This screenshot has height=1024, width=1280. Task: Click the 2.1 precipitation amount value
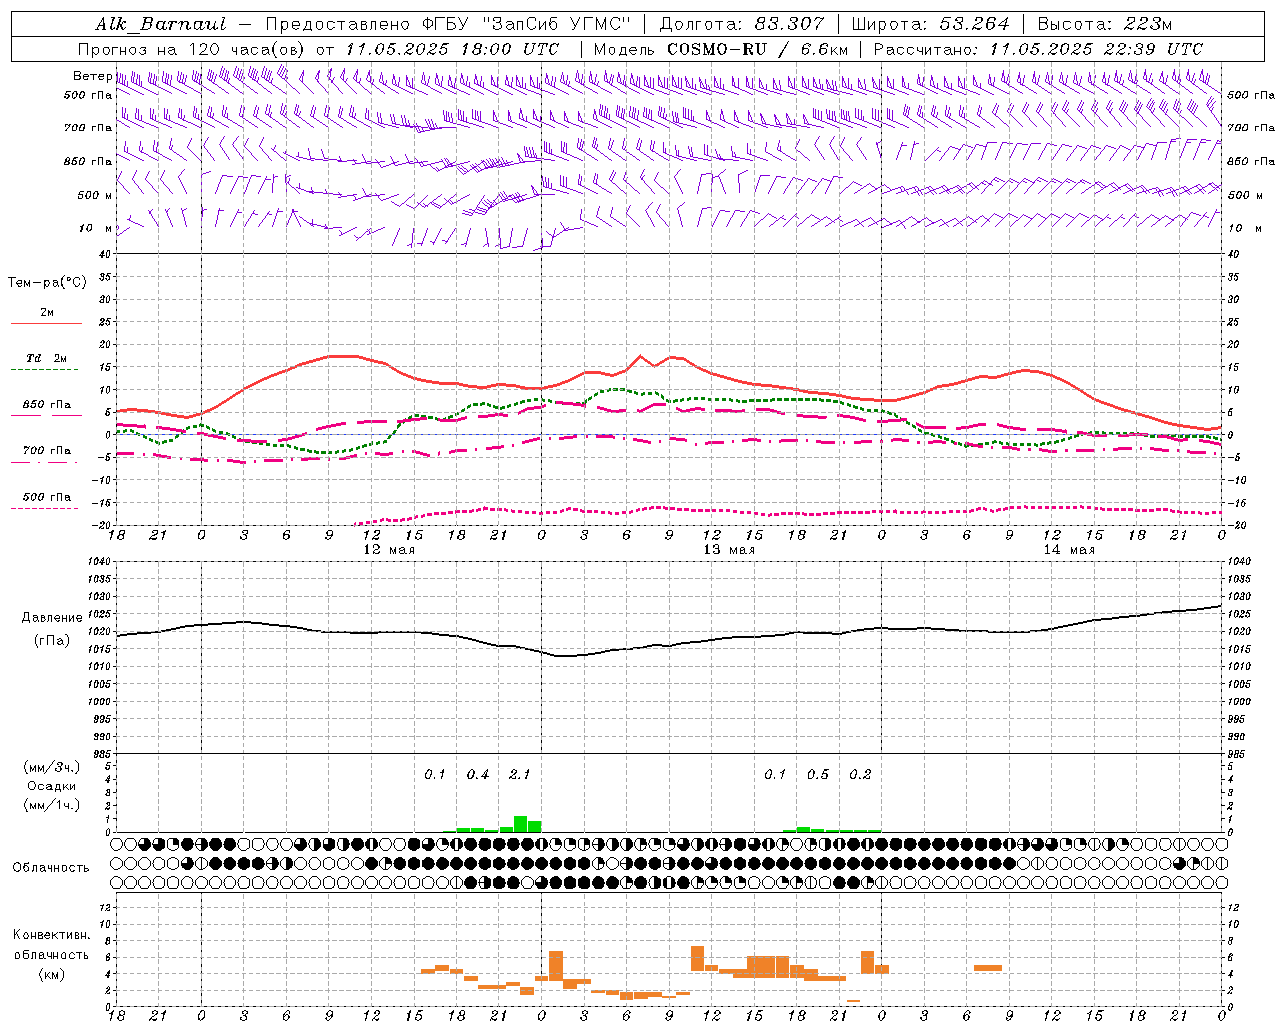pyautogui.click(x=520, y=775)
